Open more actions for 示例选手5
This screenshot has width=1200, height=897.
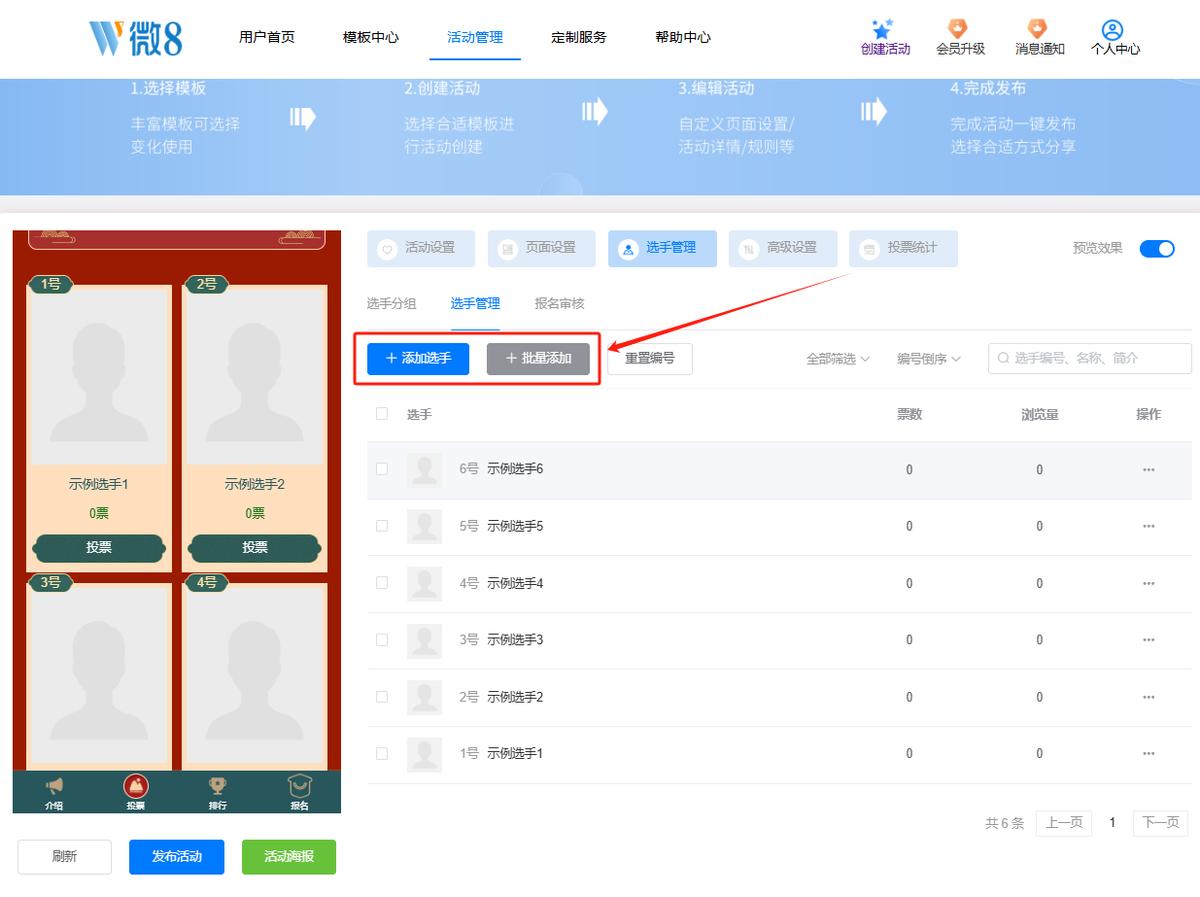point(1148,526)
